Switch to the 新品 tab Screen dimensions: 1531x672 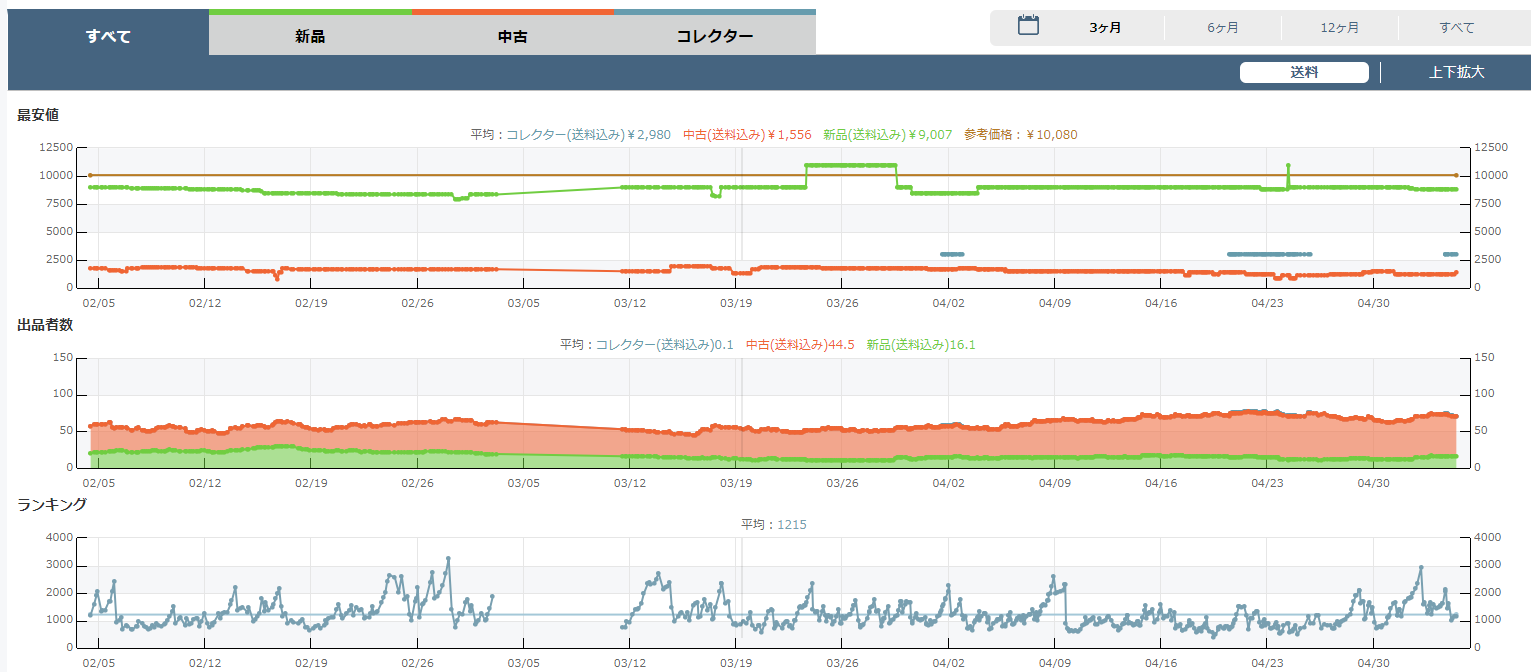point(310,37)
